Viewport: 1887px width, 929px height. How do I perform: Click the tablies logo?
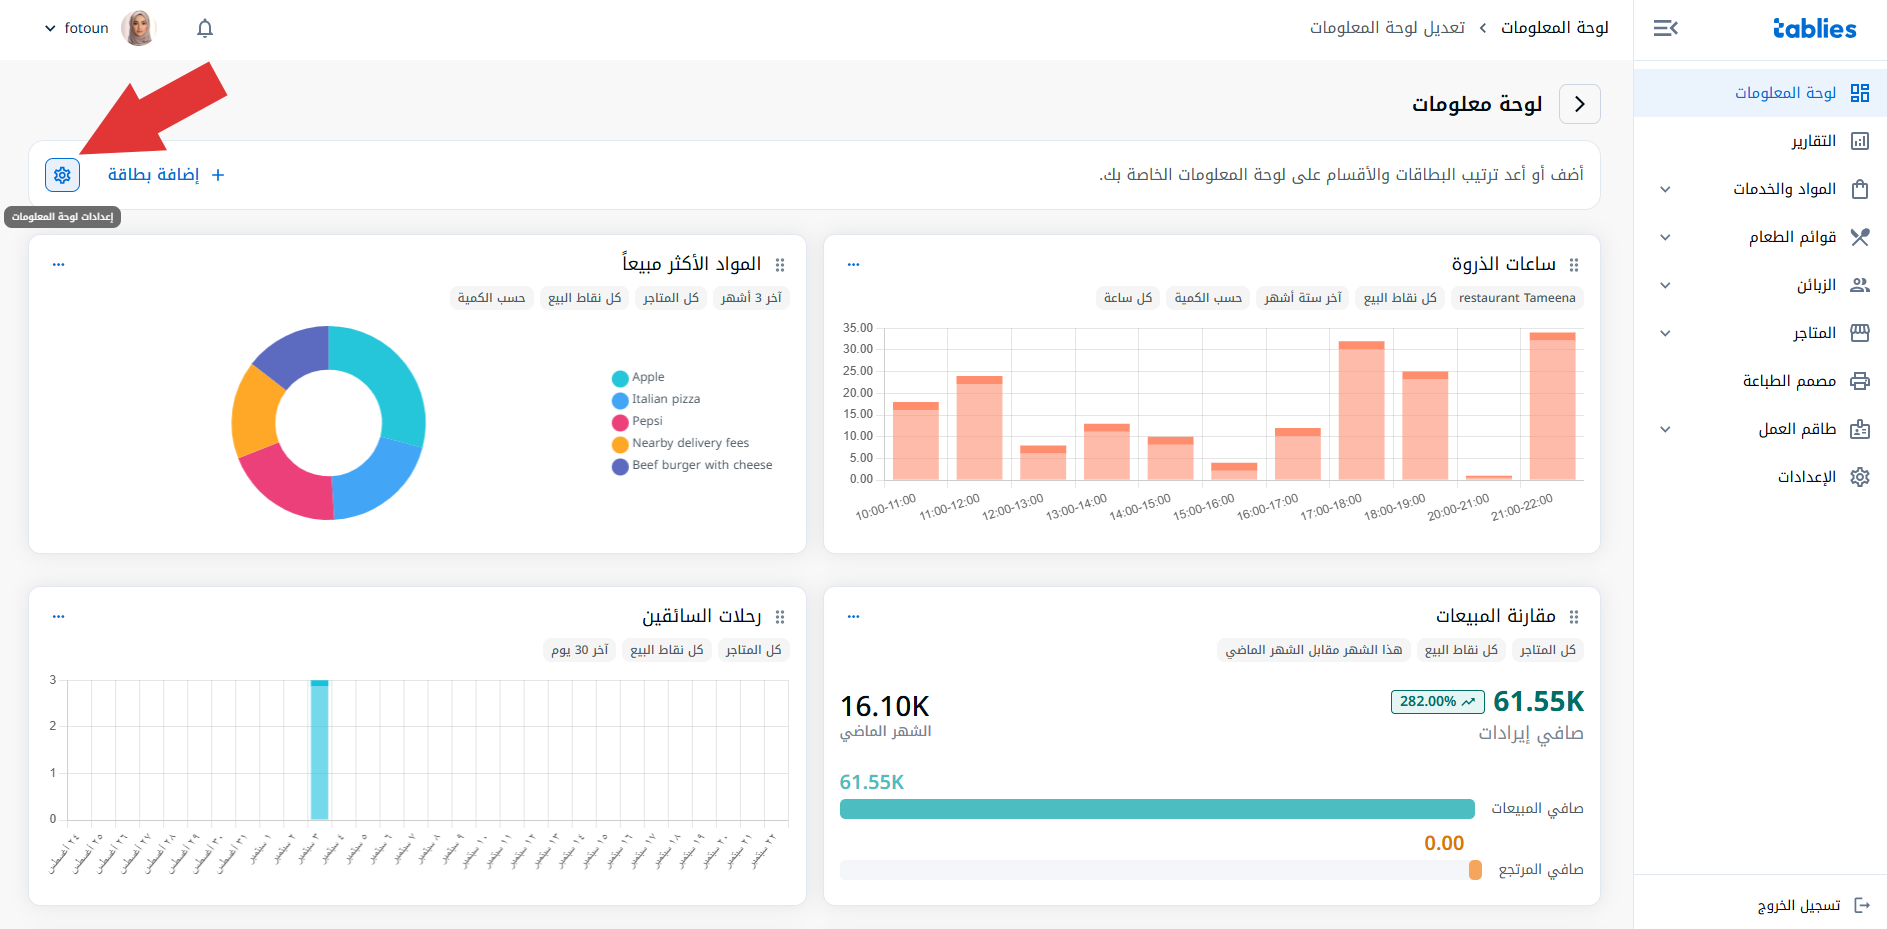point(1814,29)
